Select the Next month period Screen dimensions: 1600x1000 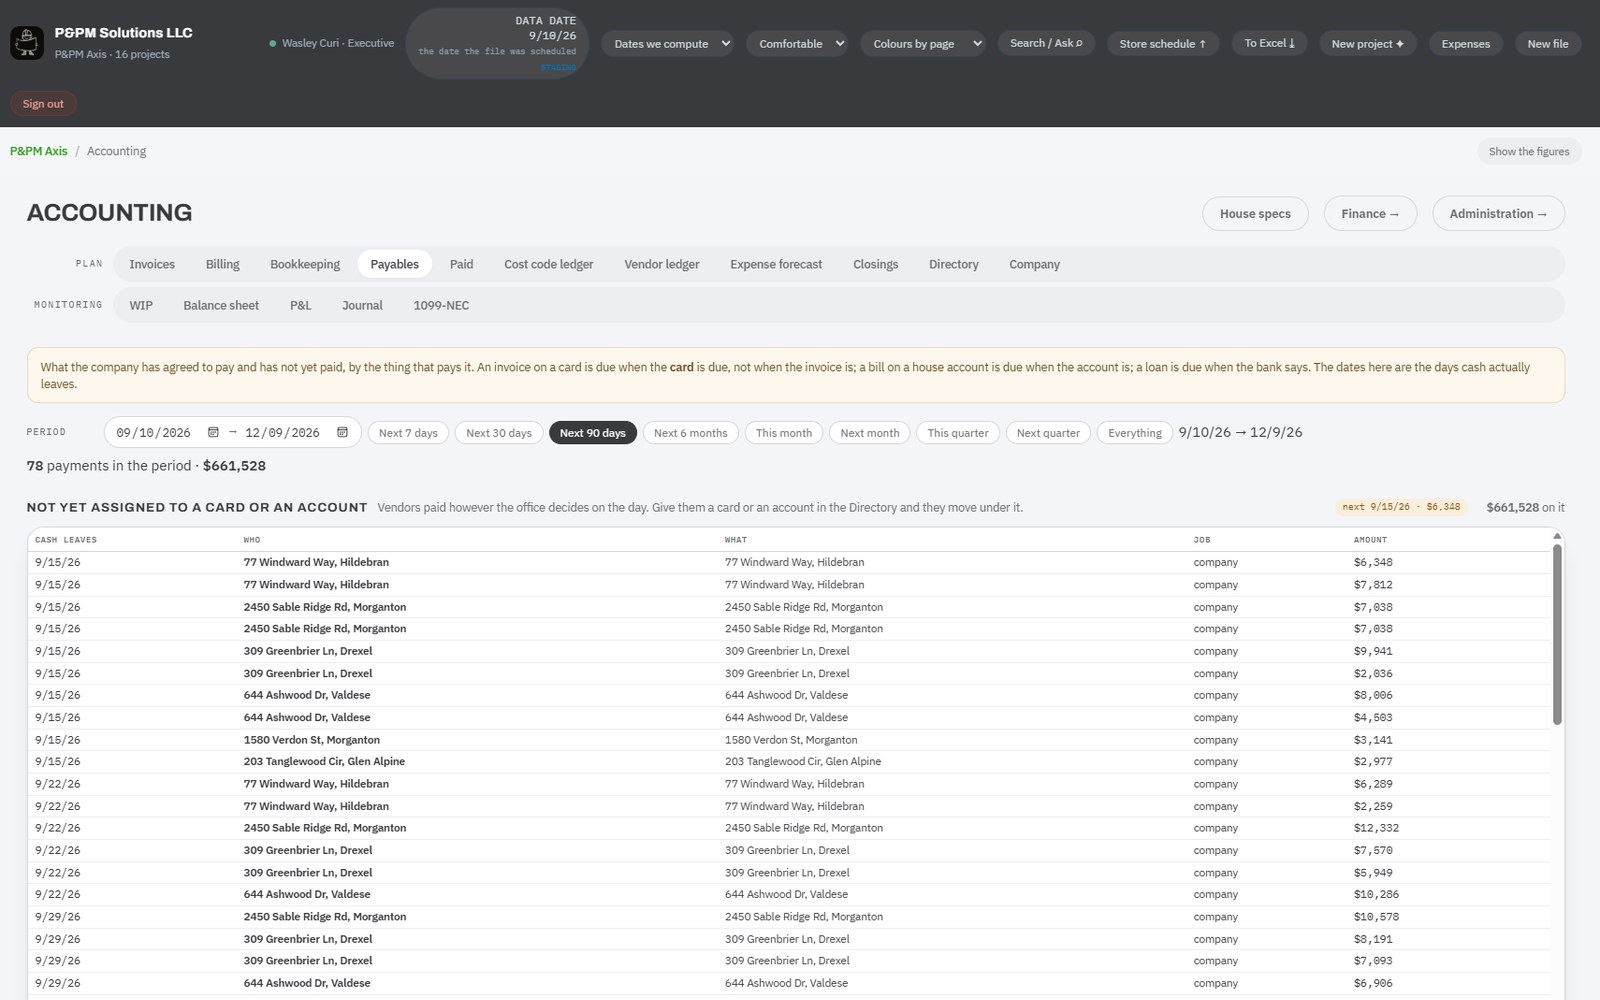click(869, 433)
